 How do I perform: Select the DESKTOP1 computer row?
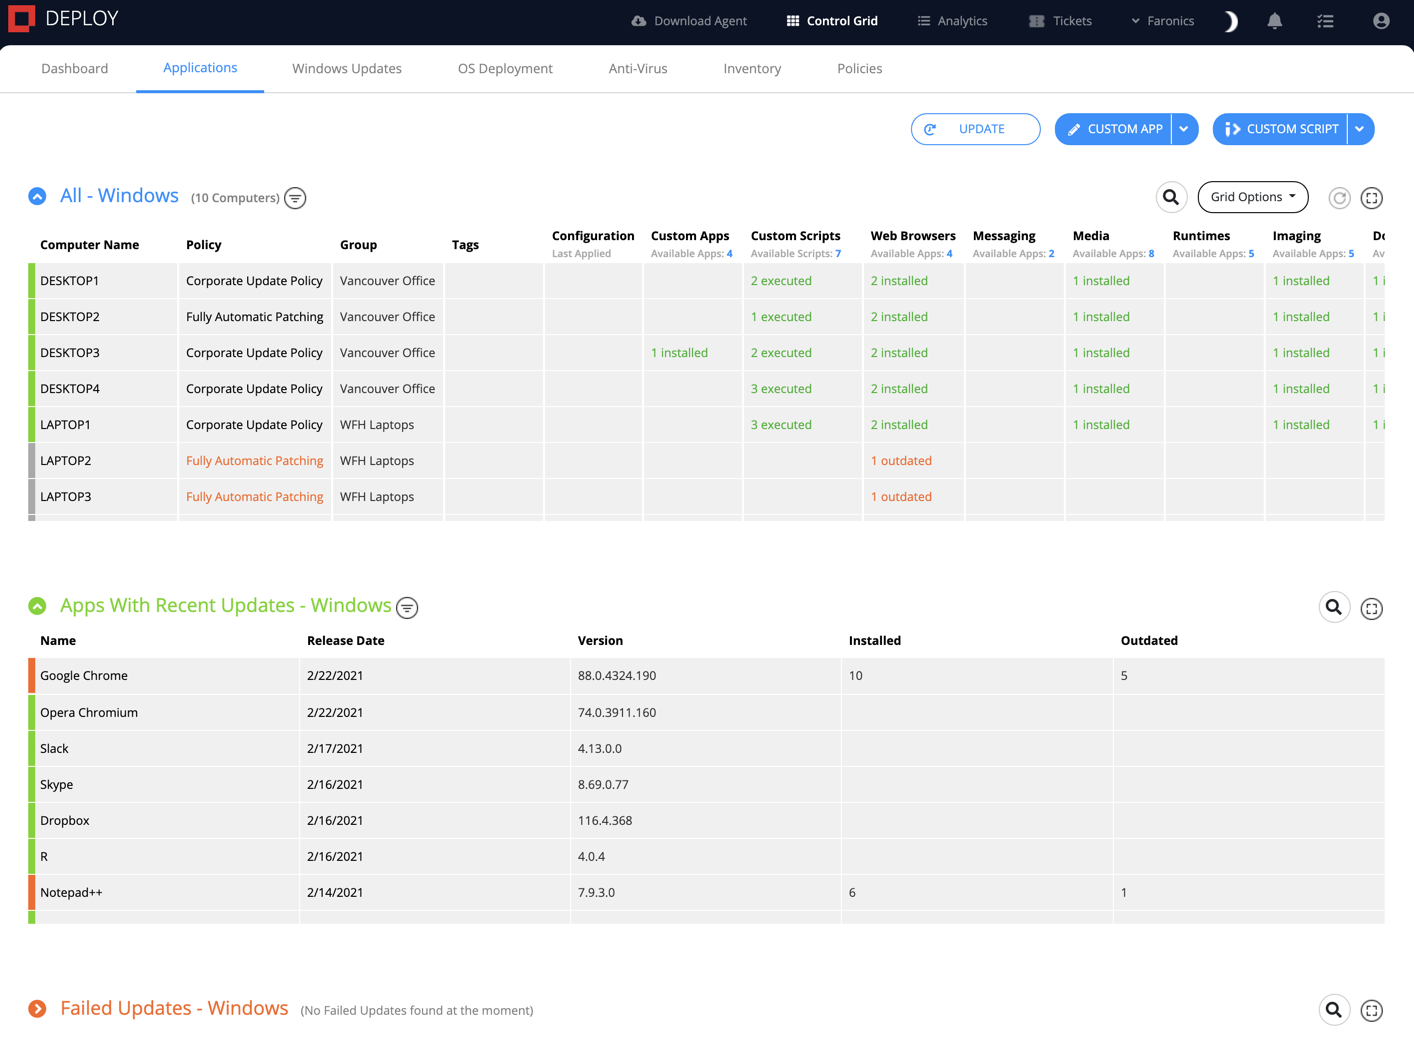click(x=706, y=281)
